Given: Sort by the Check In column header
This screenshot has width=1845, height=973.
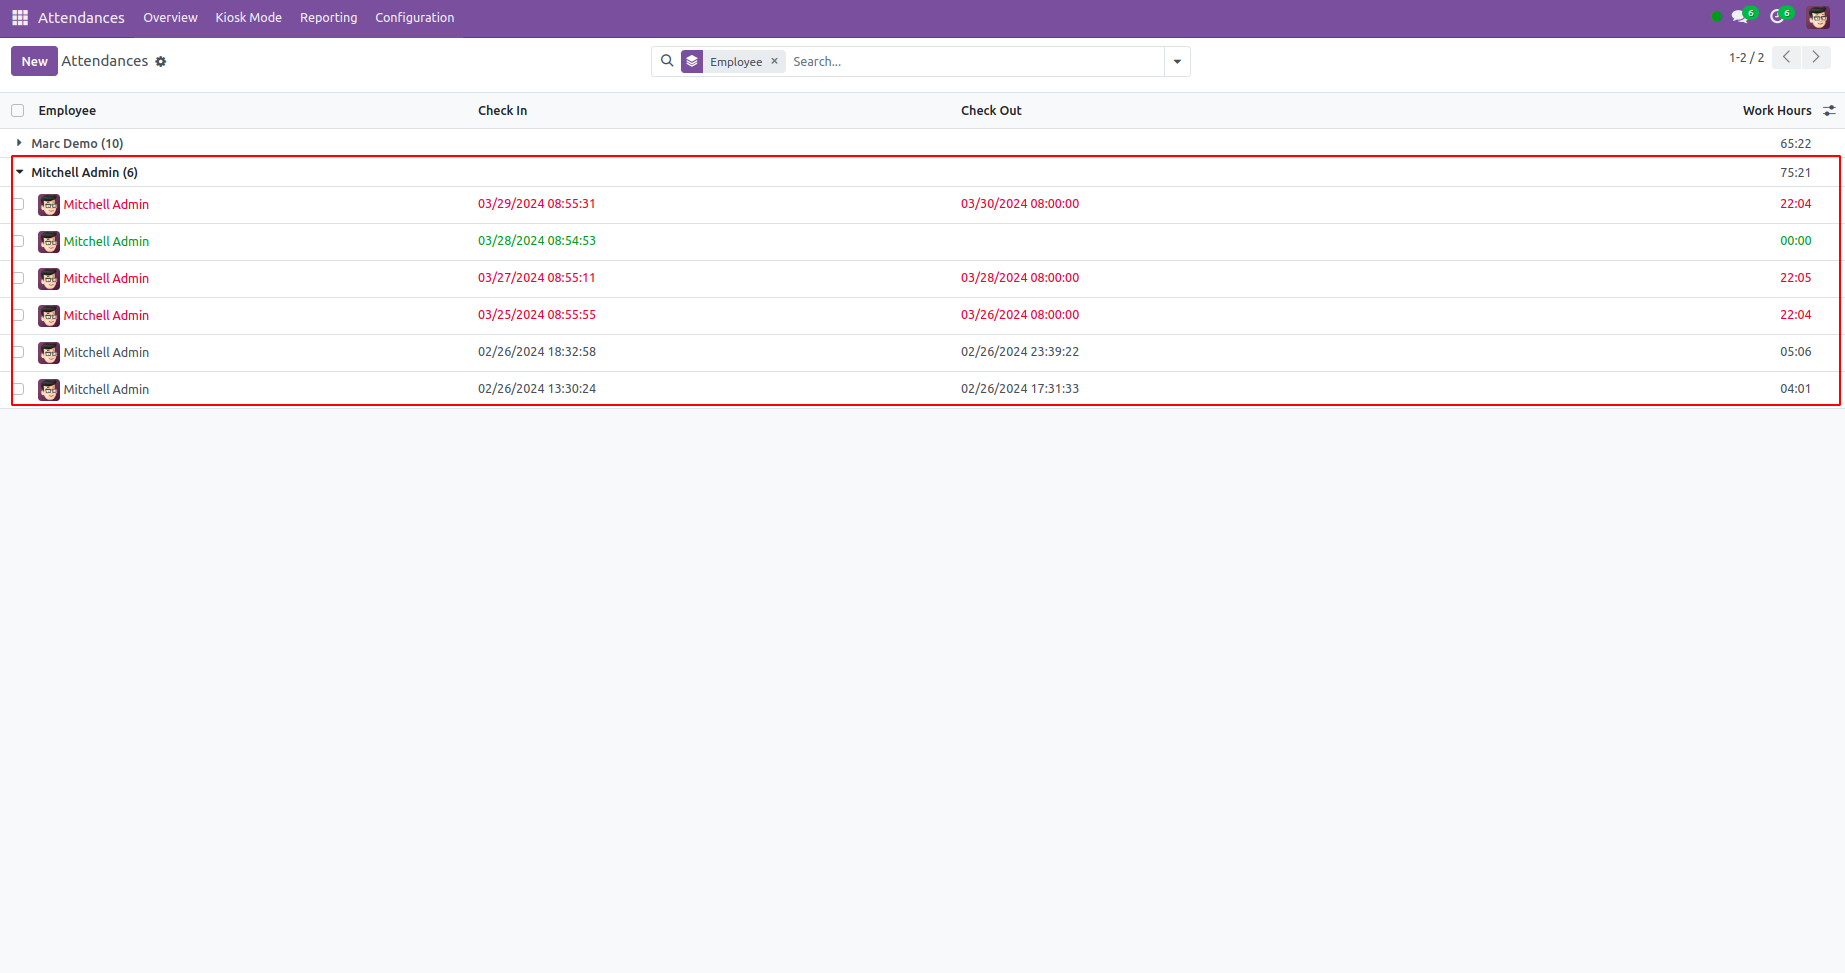Looking at the screenshot, I should click(x=502, y=111).
